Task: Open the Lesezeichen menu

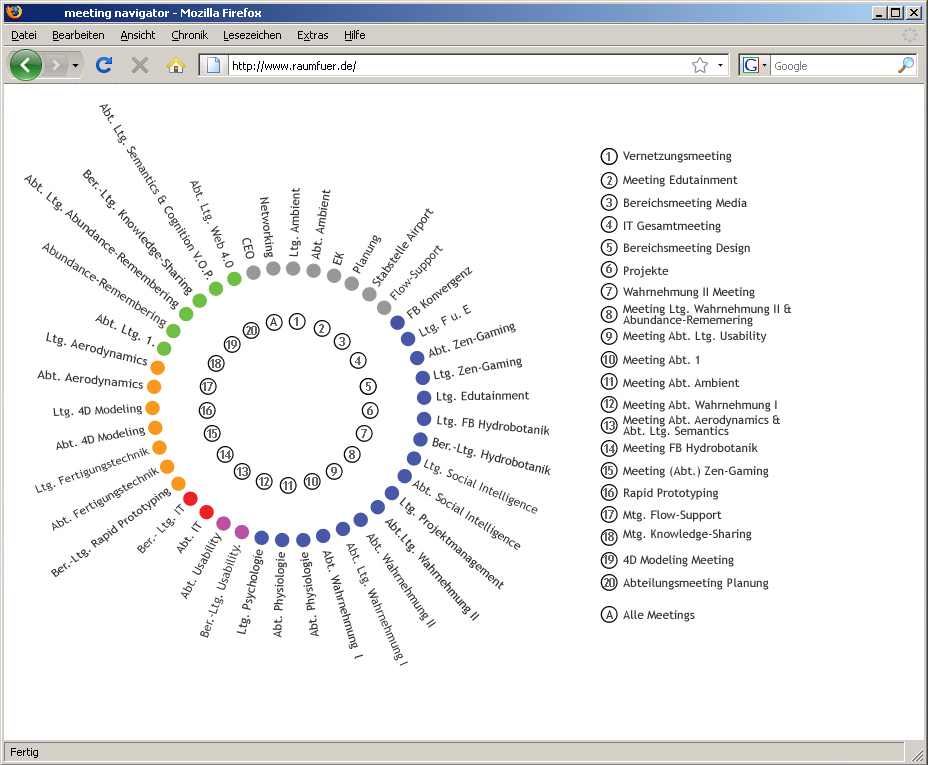Action: 252,35
